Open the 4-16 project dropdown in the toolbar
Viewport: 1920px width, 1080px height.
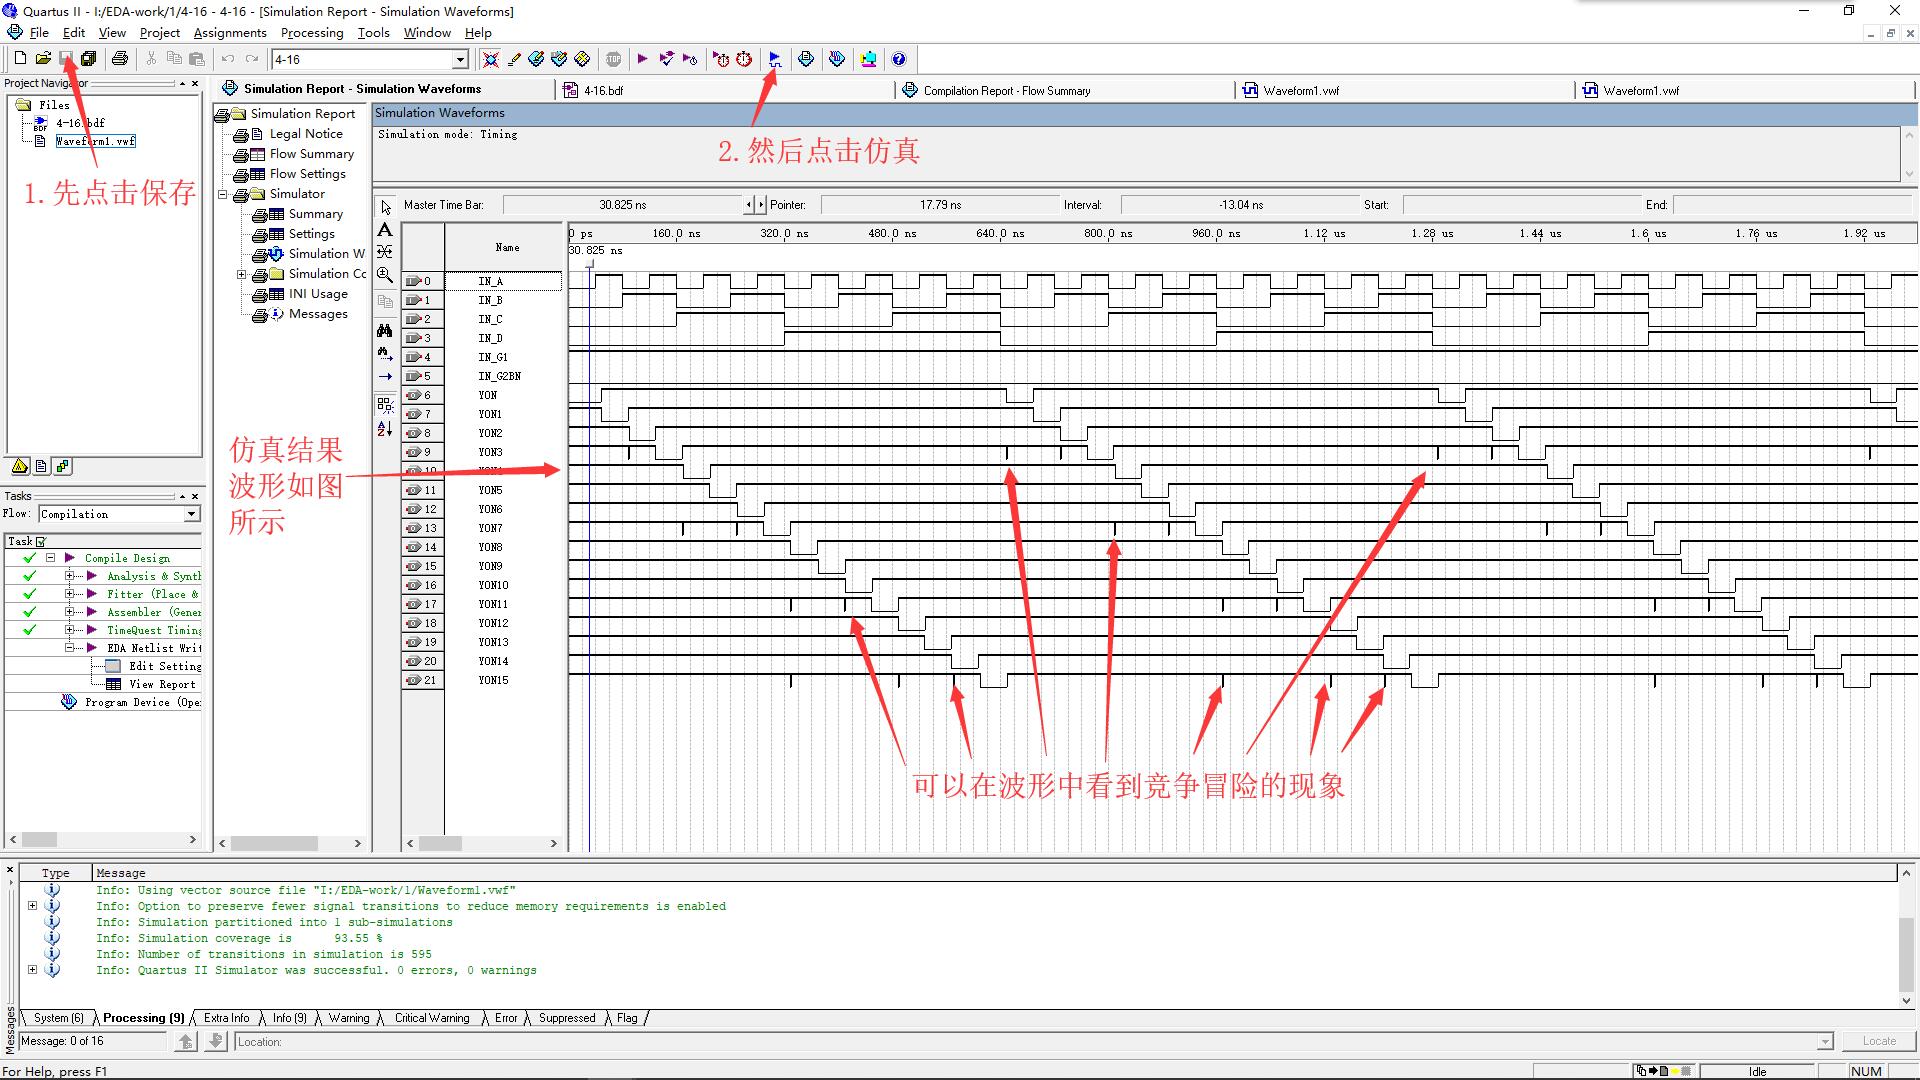pos(460,60)
